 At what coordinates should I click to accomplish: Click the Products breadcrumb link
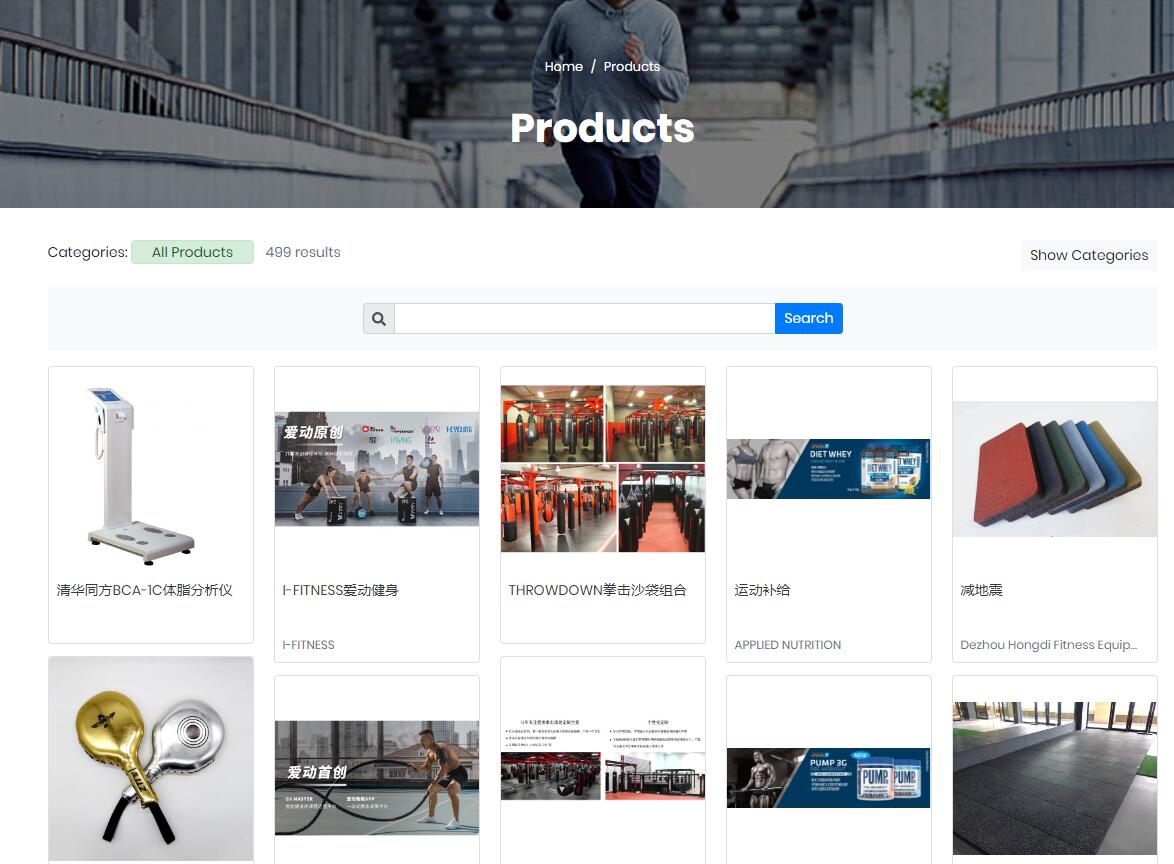click(x=632, y=67)
